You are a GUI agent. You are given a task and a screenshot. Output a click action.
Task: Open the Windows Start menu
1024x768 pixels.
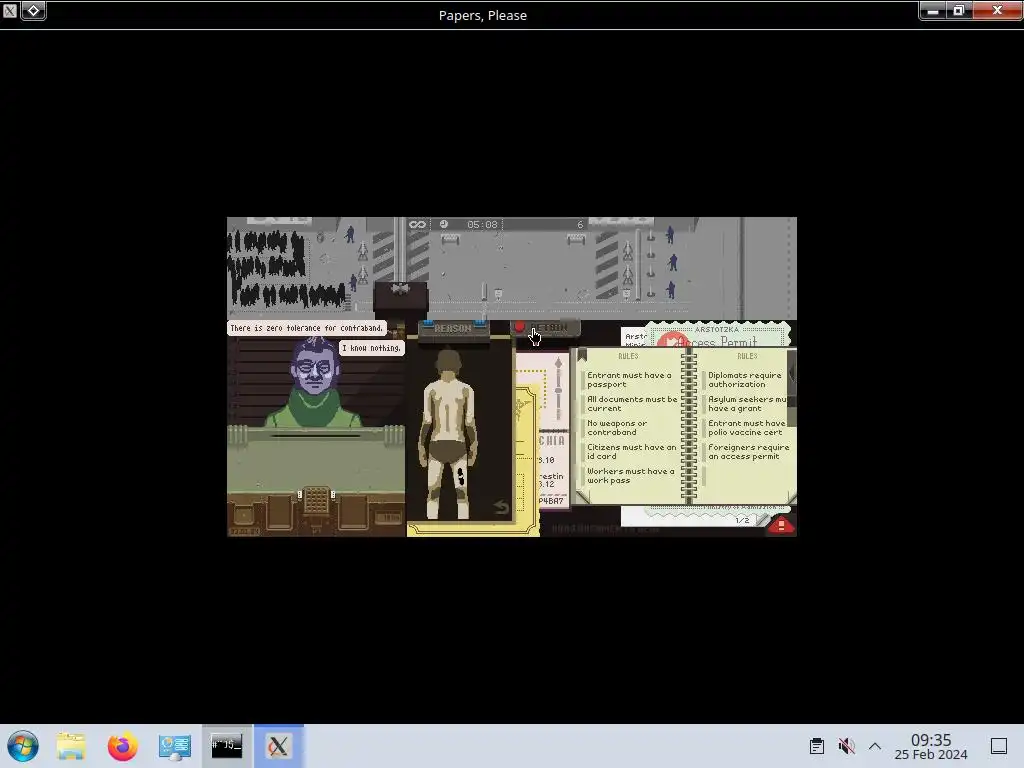click(x=23, y=746)
